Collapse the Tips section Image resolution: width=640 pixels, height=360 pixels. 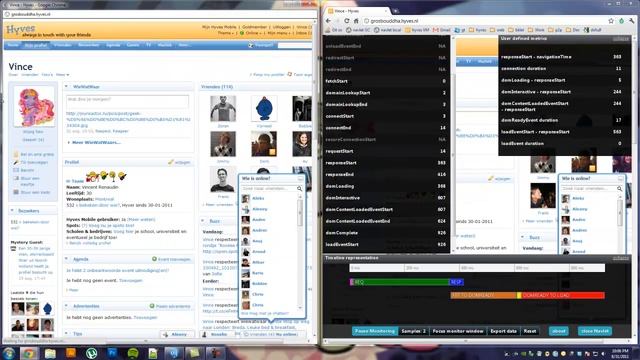tap(67, 333)
